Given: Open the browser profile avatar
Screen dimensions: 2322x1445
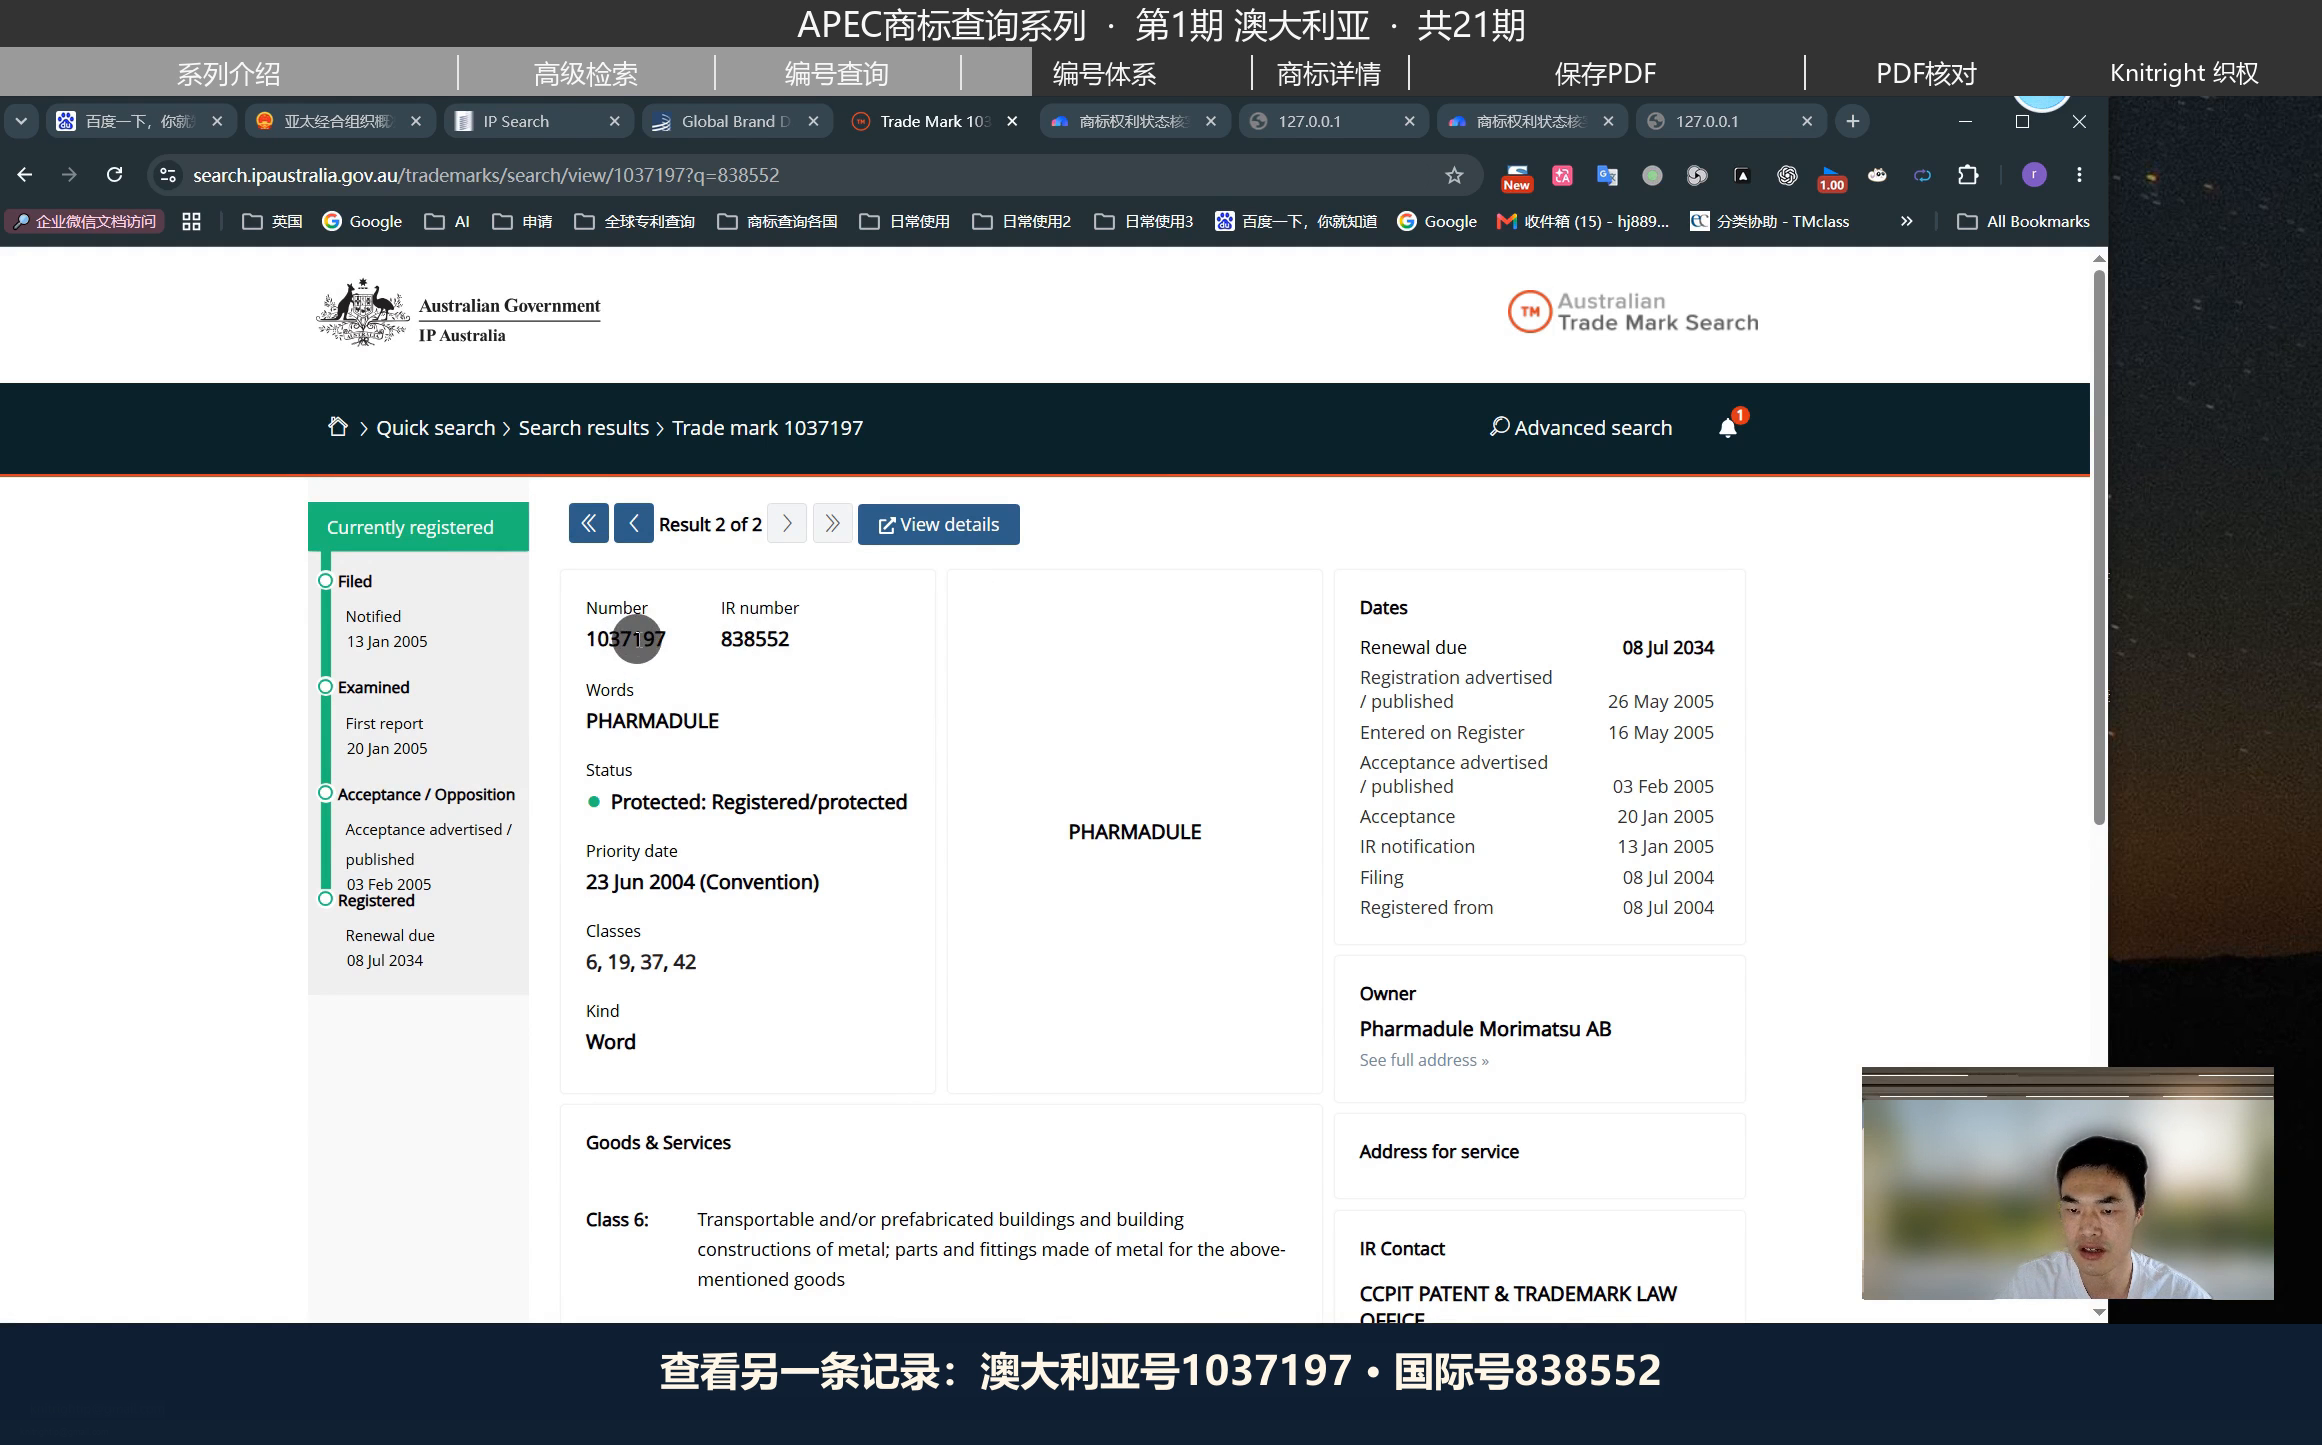Looking at the screenshot, I should point(2034,175).
